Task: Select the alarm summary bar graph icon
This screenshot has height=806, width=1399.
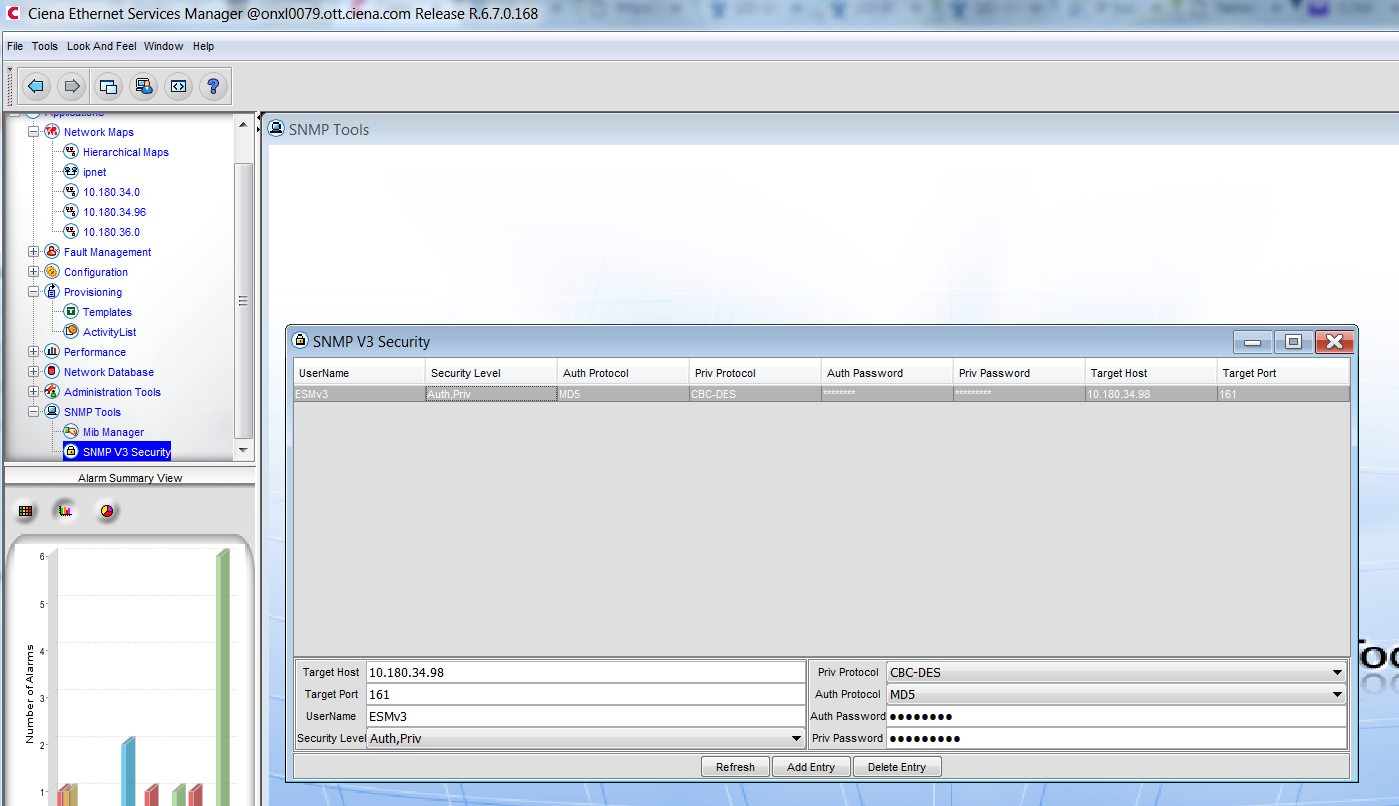Action: (x=65, y=511)
